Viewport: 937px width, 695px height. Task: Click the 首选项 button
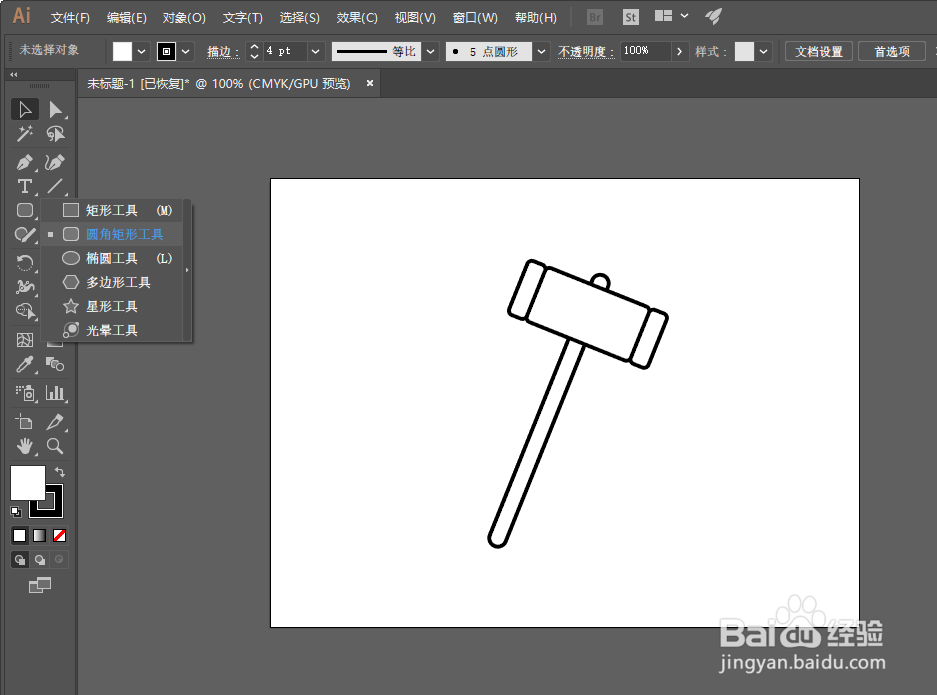(892, 51)
